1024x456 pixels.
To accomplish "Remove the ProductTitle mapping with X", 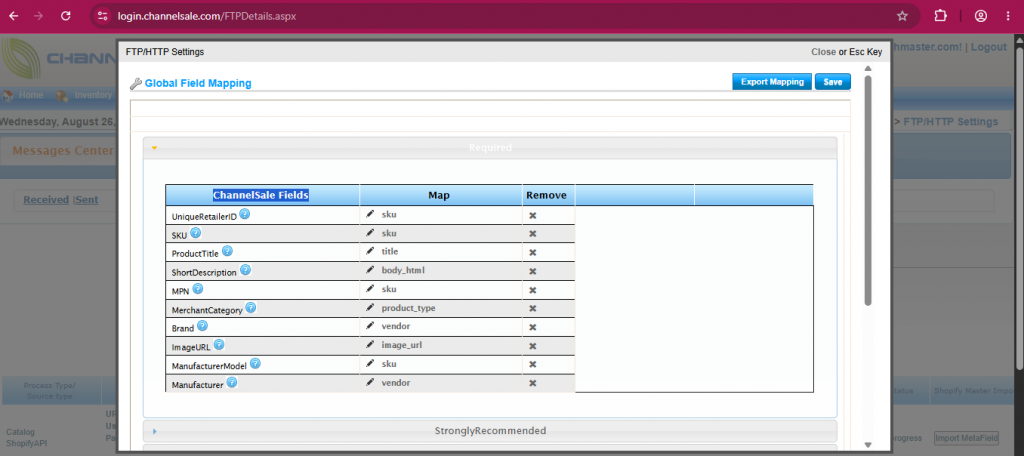I will tap(532, 252).
